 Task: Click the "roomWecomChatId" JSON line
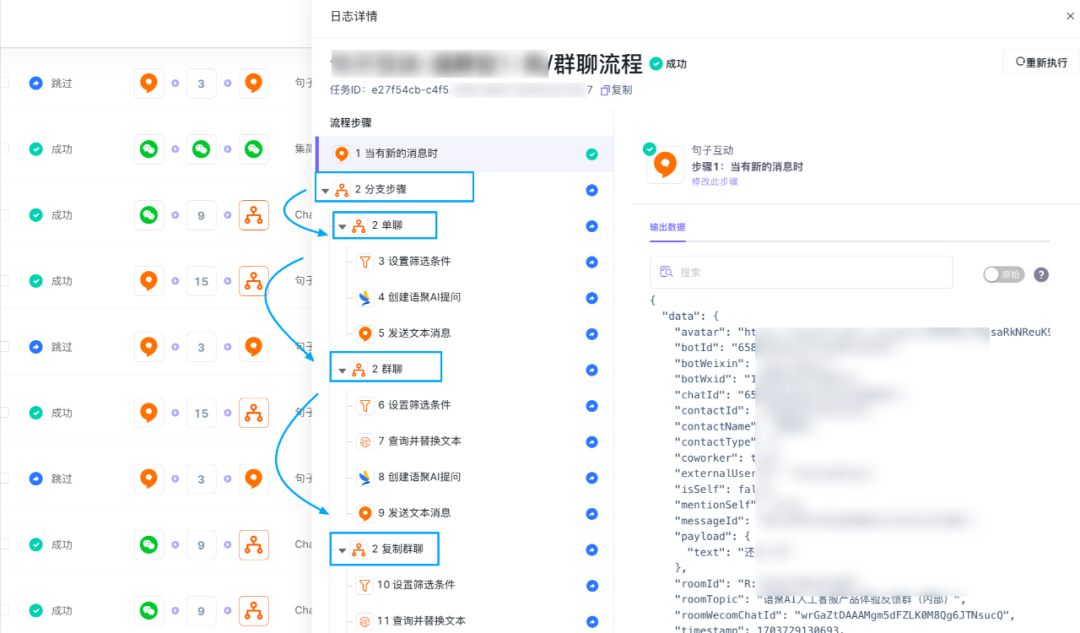click(845, 615)
